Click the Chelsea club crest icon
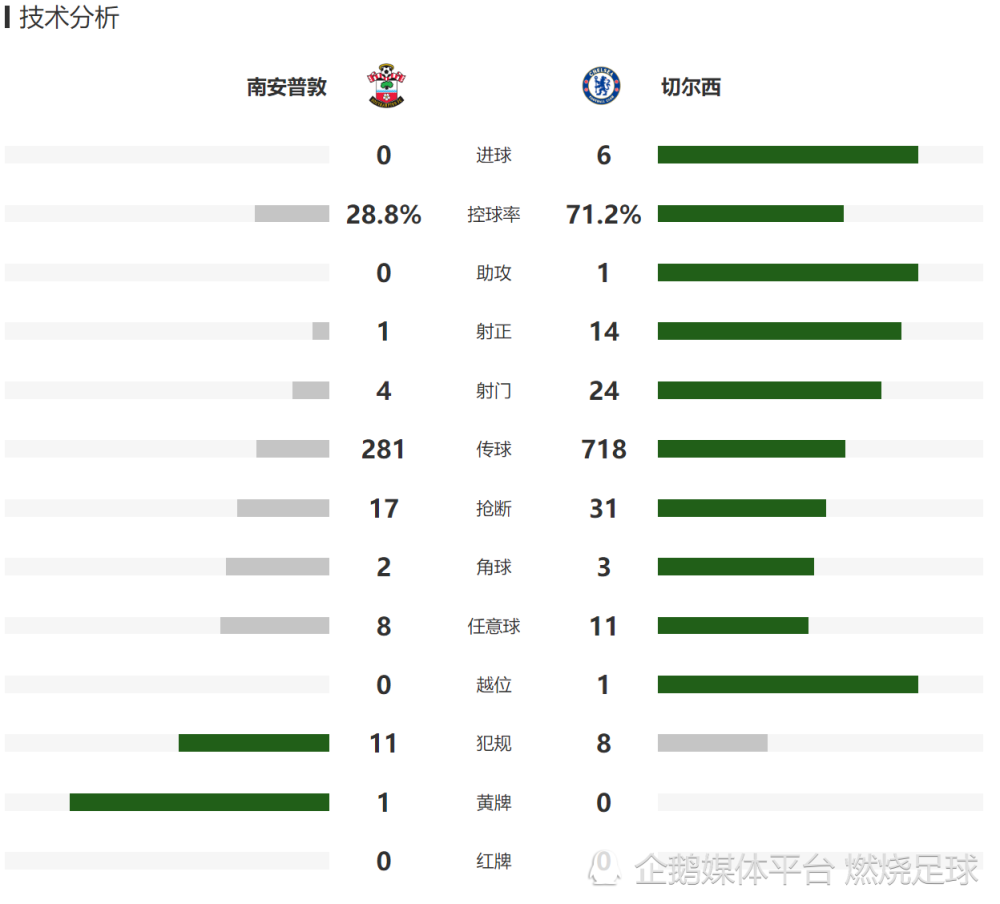Image resolution: width=1000 pixels, height=904 pixels. tap(601, 87)
